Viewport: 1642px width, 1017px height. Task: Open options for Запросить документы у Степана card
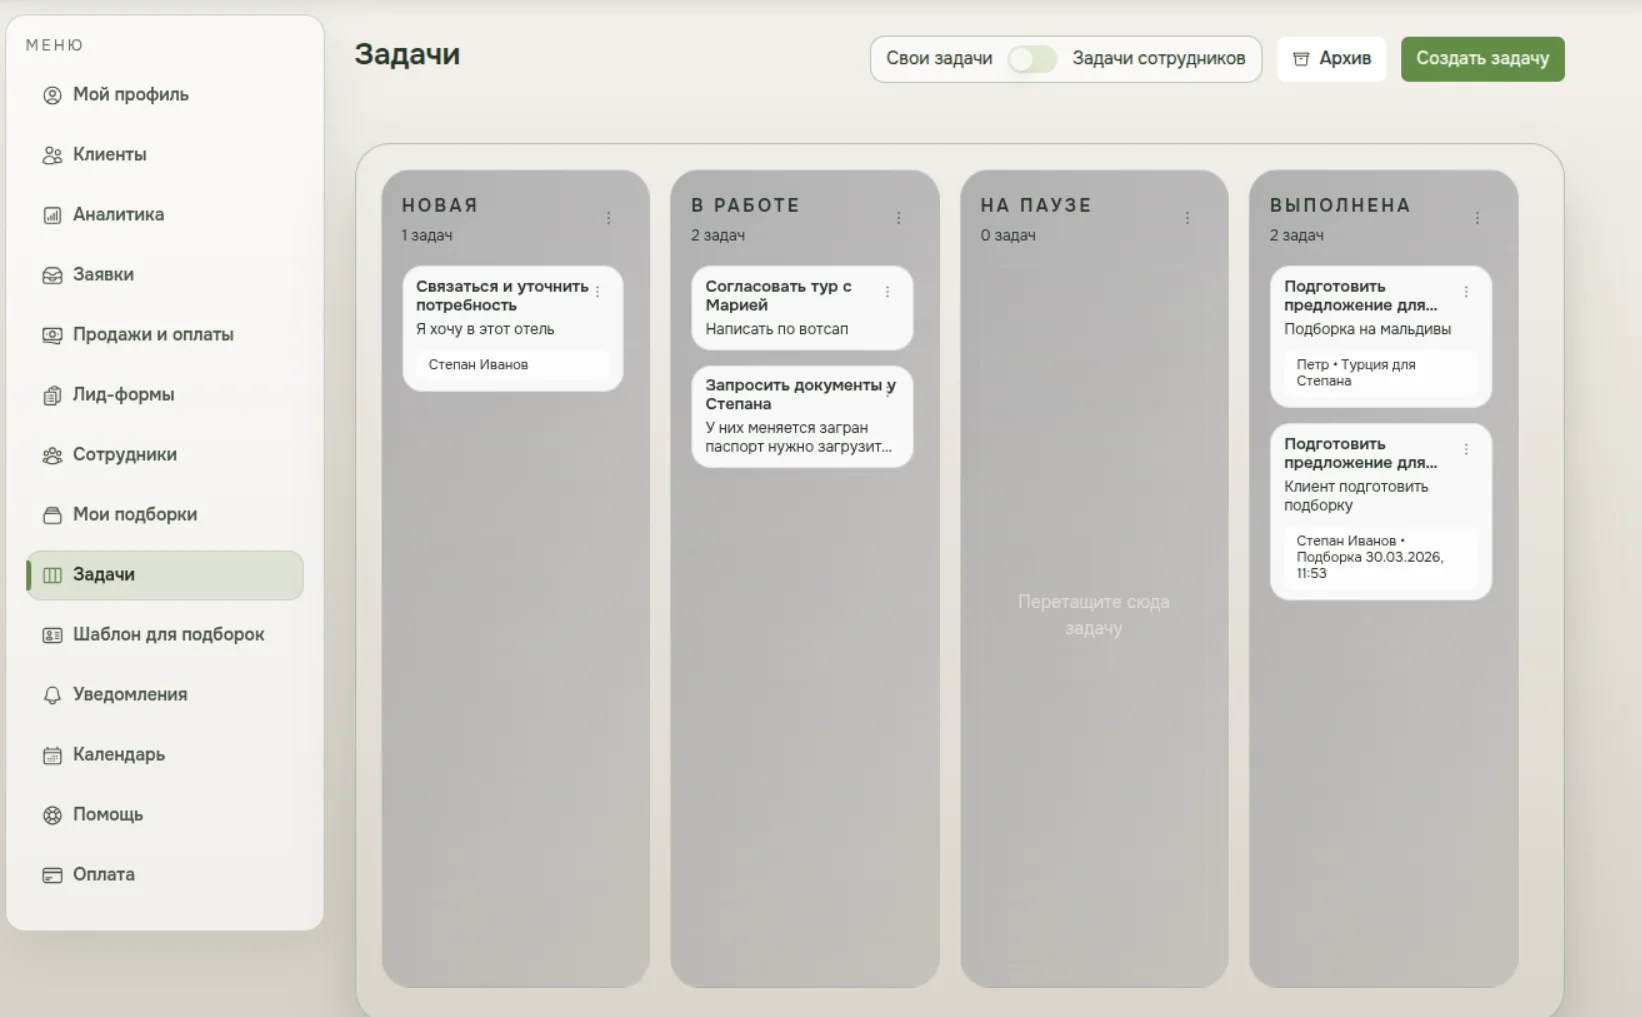[888, 391]
